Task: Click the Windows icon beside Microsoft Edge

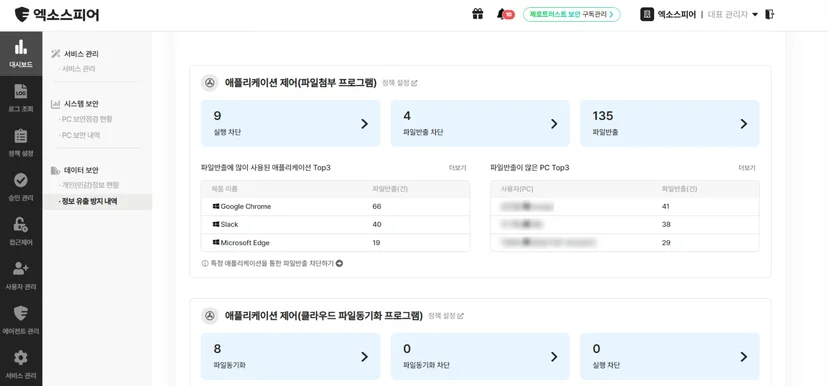Action: click(216, 242)
